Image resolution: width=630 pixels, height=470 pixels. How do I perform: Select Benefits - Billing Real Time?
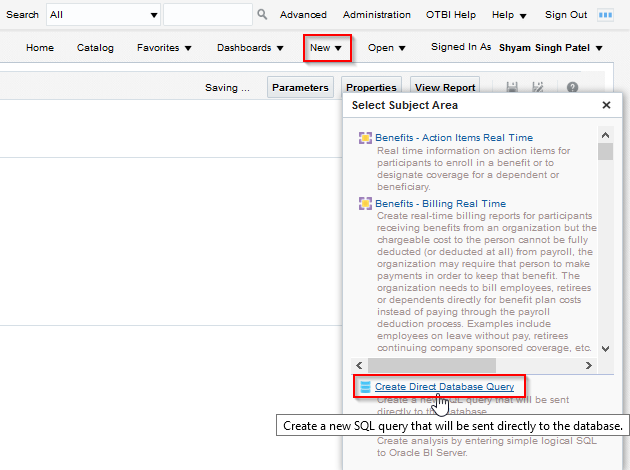(440, 204)
